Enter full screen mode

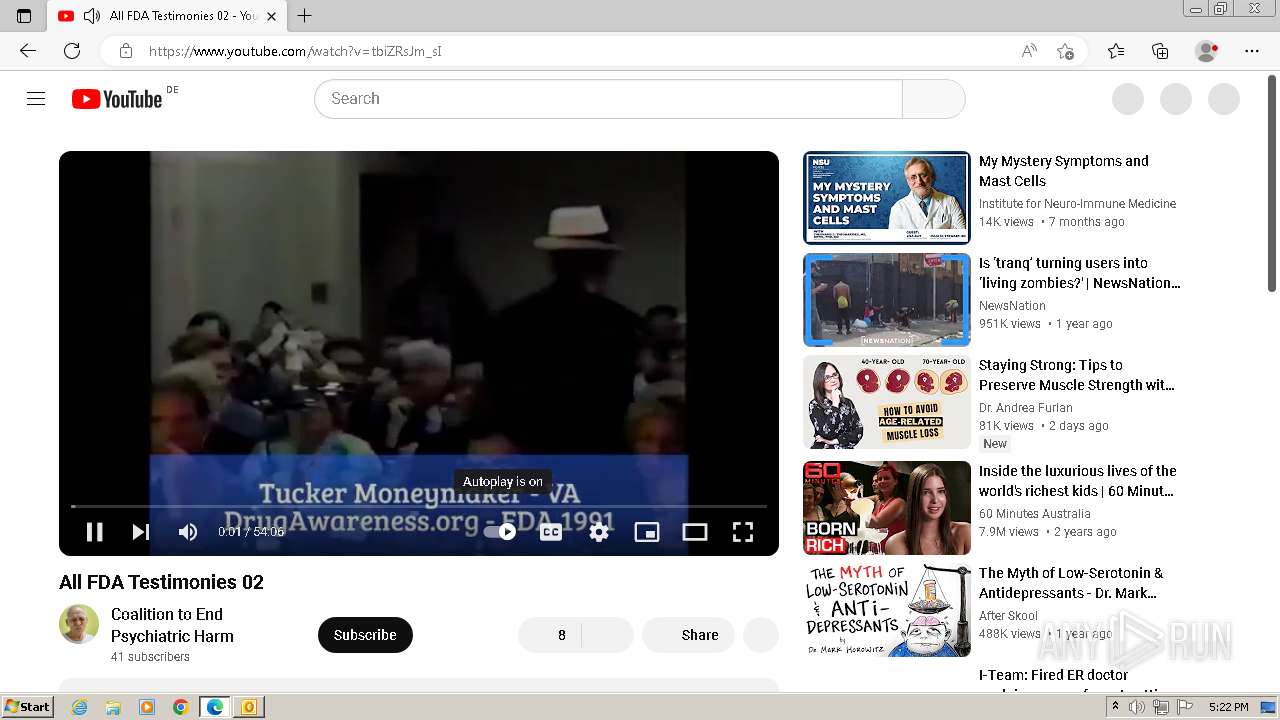pyautogui.click(x=743, y=532)
